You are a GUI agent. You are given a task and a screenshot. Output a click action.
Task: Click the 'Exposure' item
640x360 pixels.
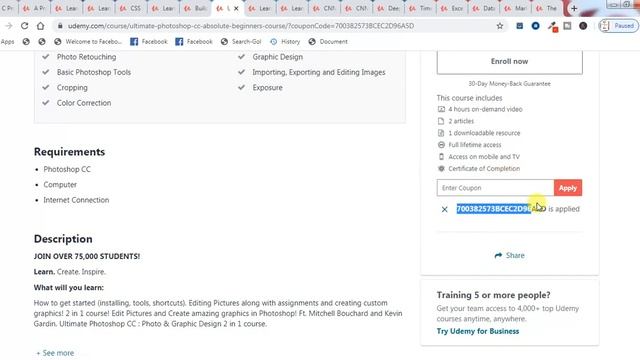267,88
